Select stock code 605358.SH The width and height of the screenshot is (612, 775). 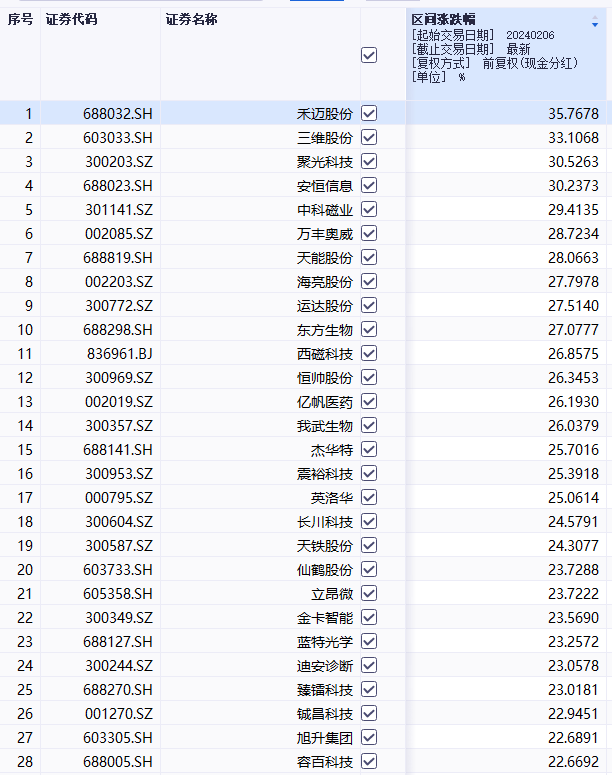(x=118, y=594)
